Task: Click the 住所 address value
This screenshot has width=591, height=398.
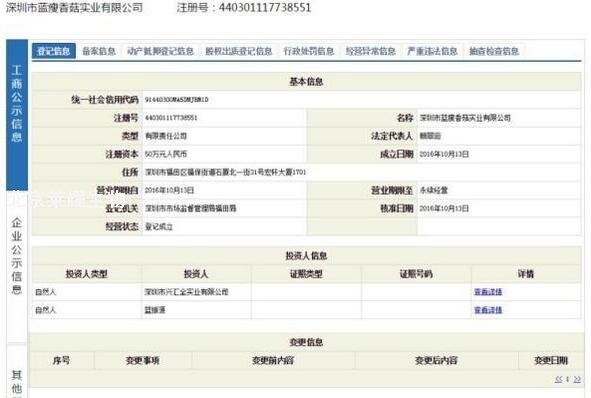Action: 225,172
